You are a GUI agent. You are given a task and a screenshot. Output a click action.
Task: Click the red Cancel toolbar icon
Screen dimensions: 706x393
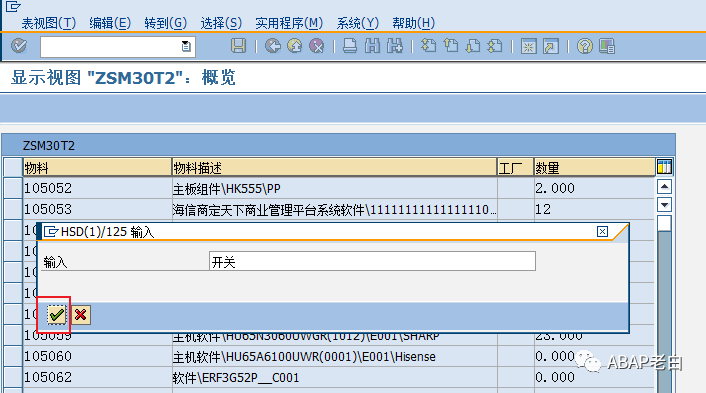(x=317, y=46)
